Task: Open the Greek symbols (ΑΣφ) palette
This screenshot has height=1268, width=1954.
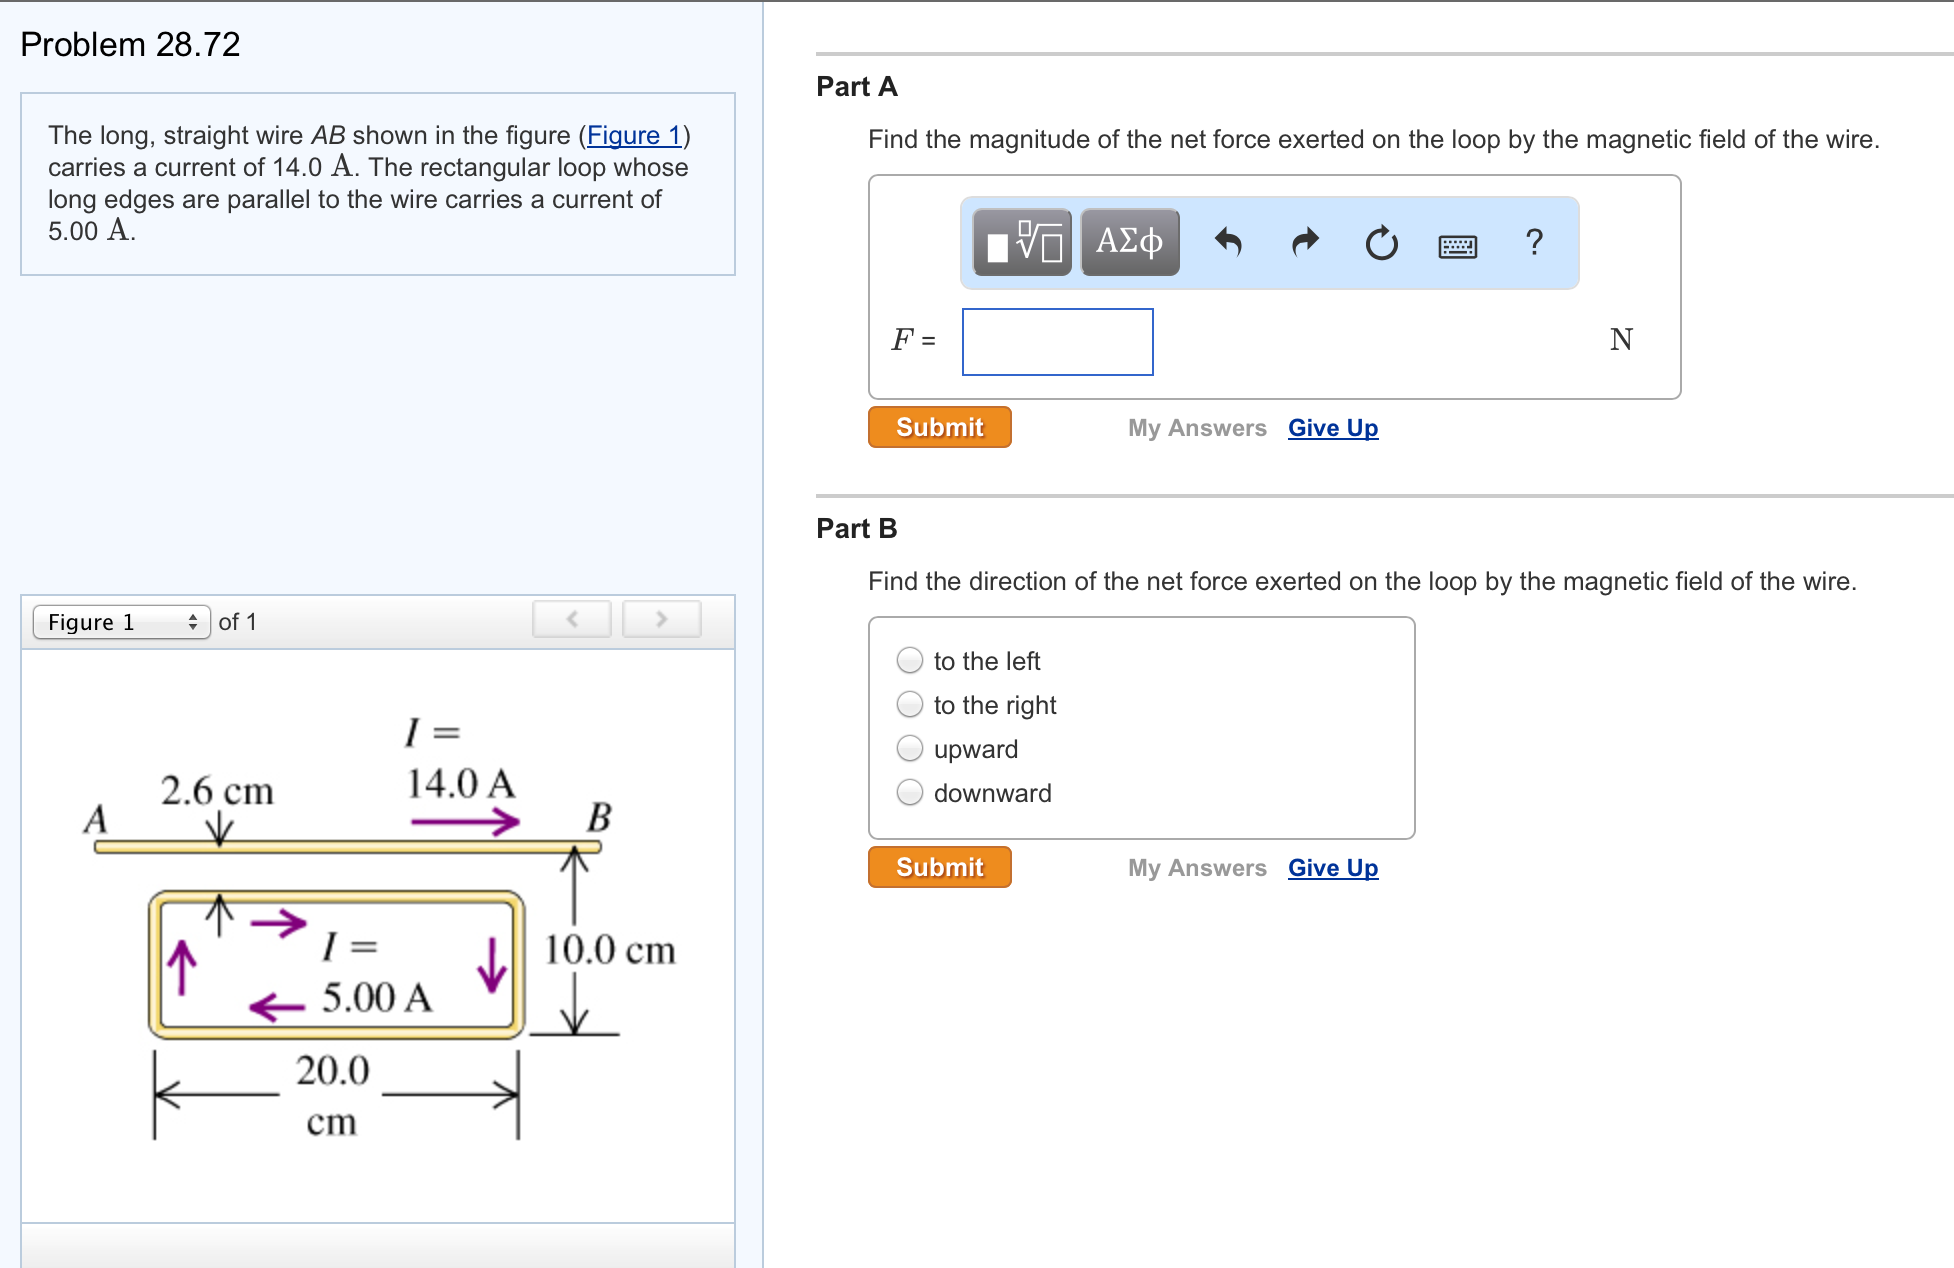Action: 1128,241
